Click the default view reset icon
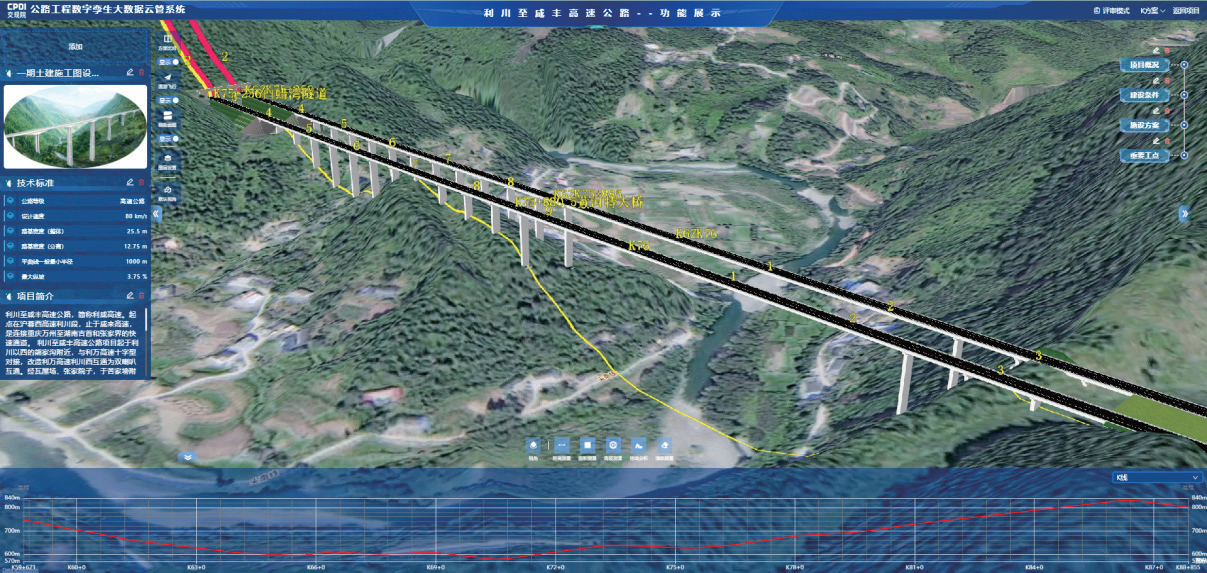The height and width of the screenshot is (573, 1207). pyautogui.click(x=168, y=192)
